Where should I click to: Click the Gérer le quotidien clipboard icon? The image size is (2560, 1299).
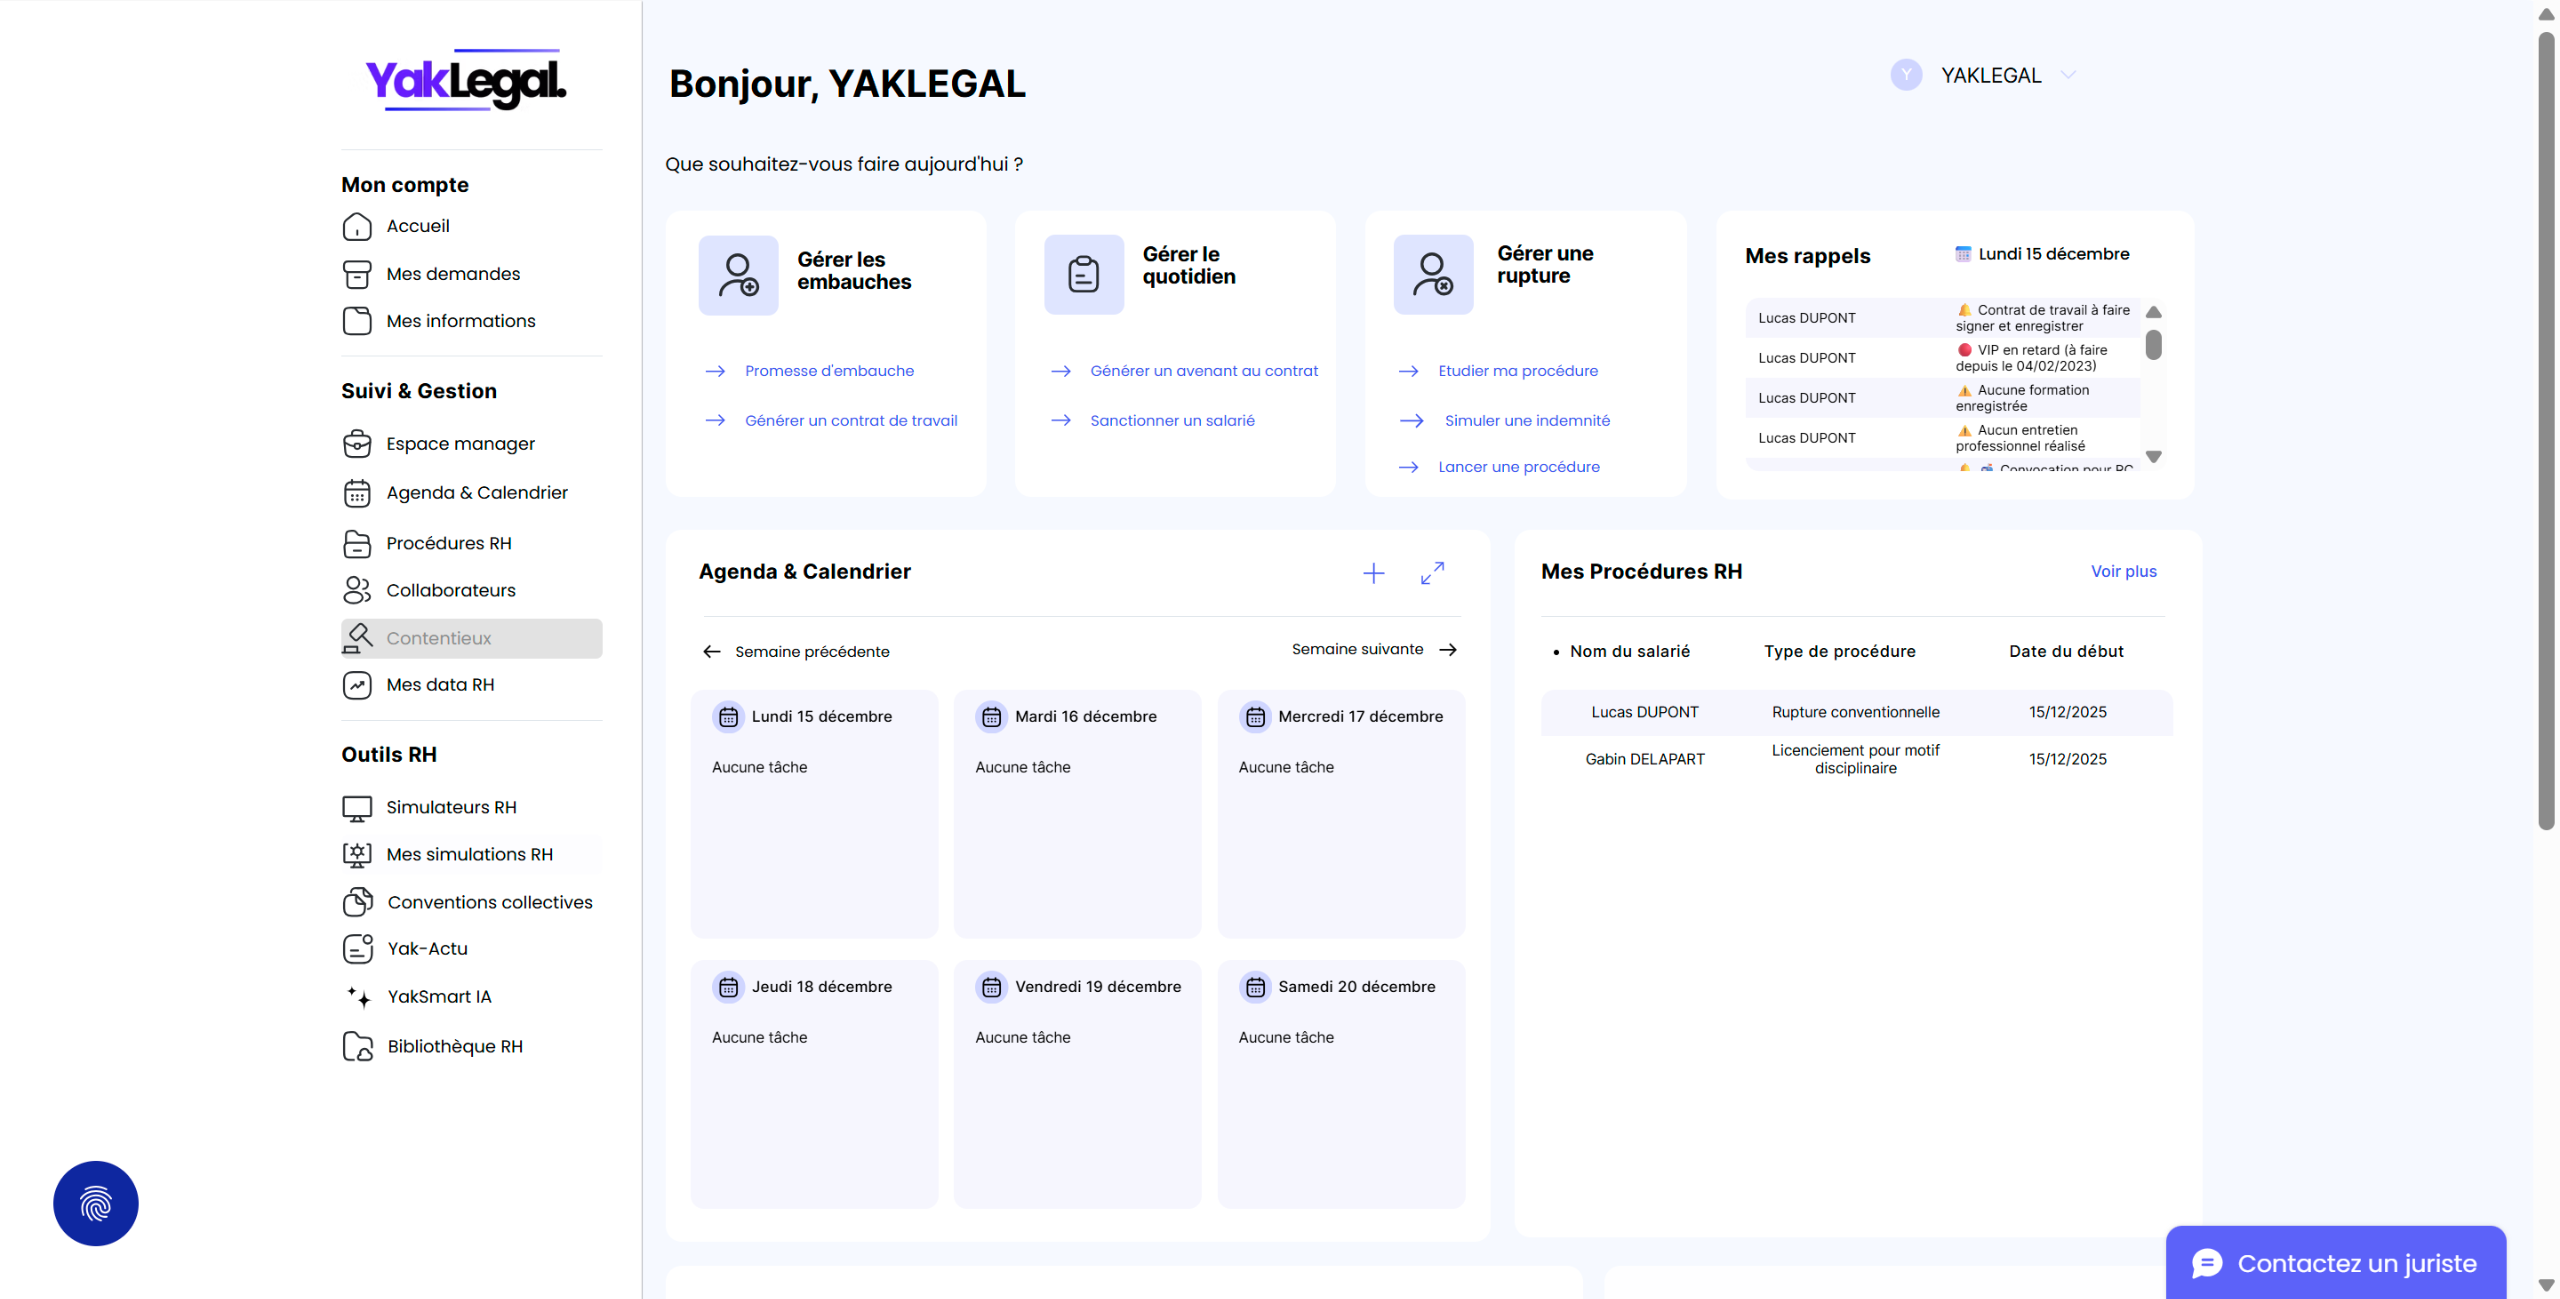pos(1084,275)
